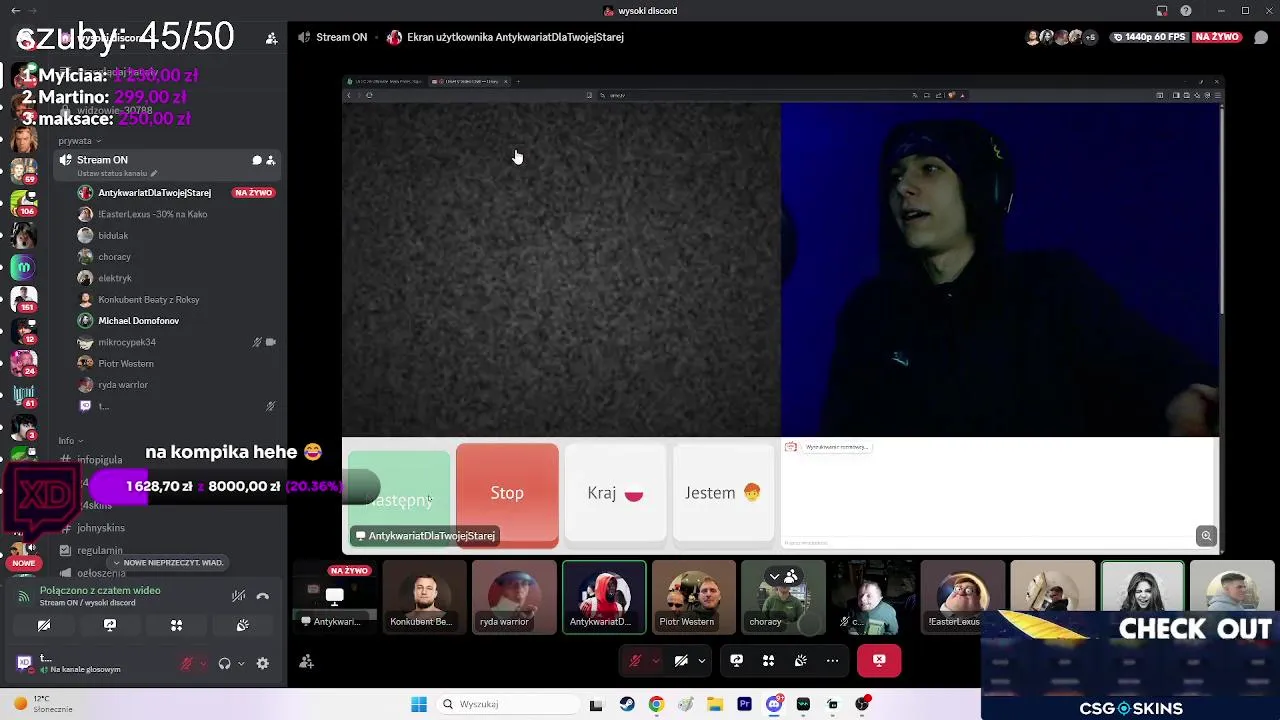Select the infopigula channel

tap(100, 460)
